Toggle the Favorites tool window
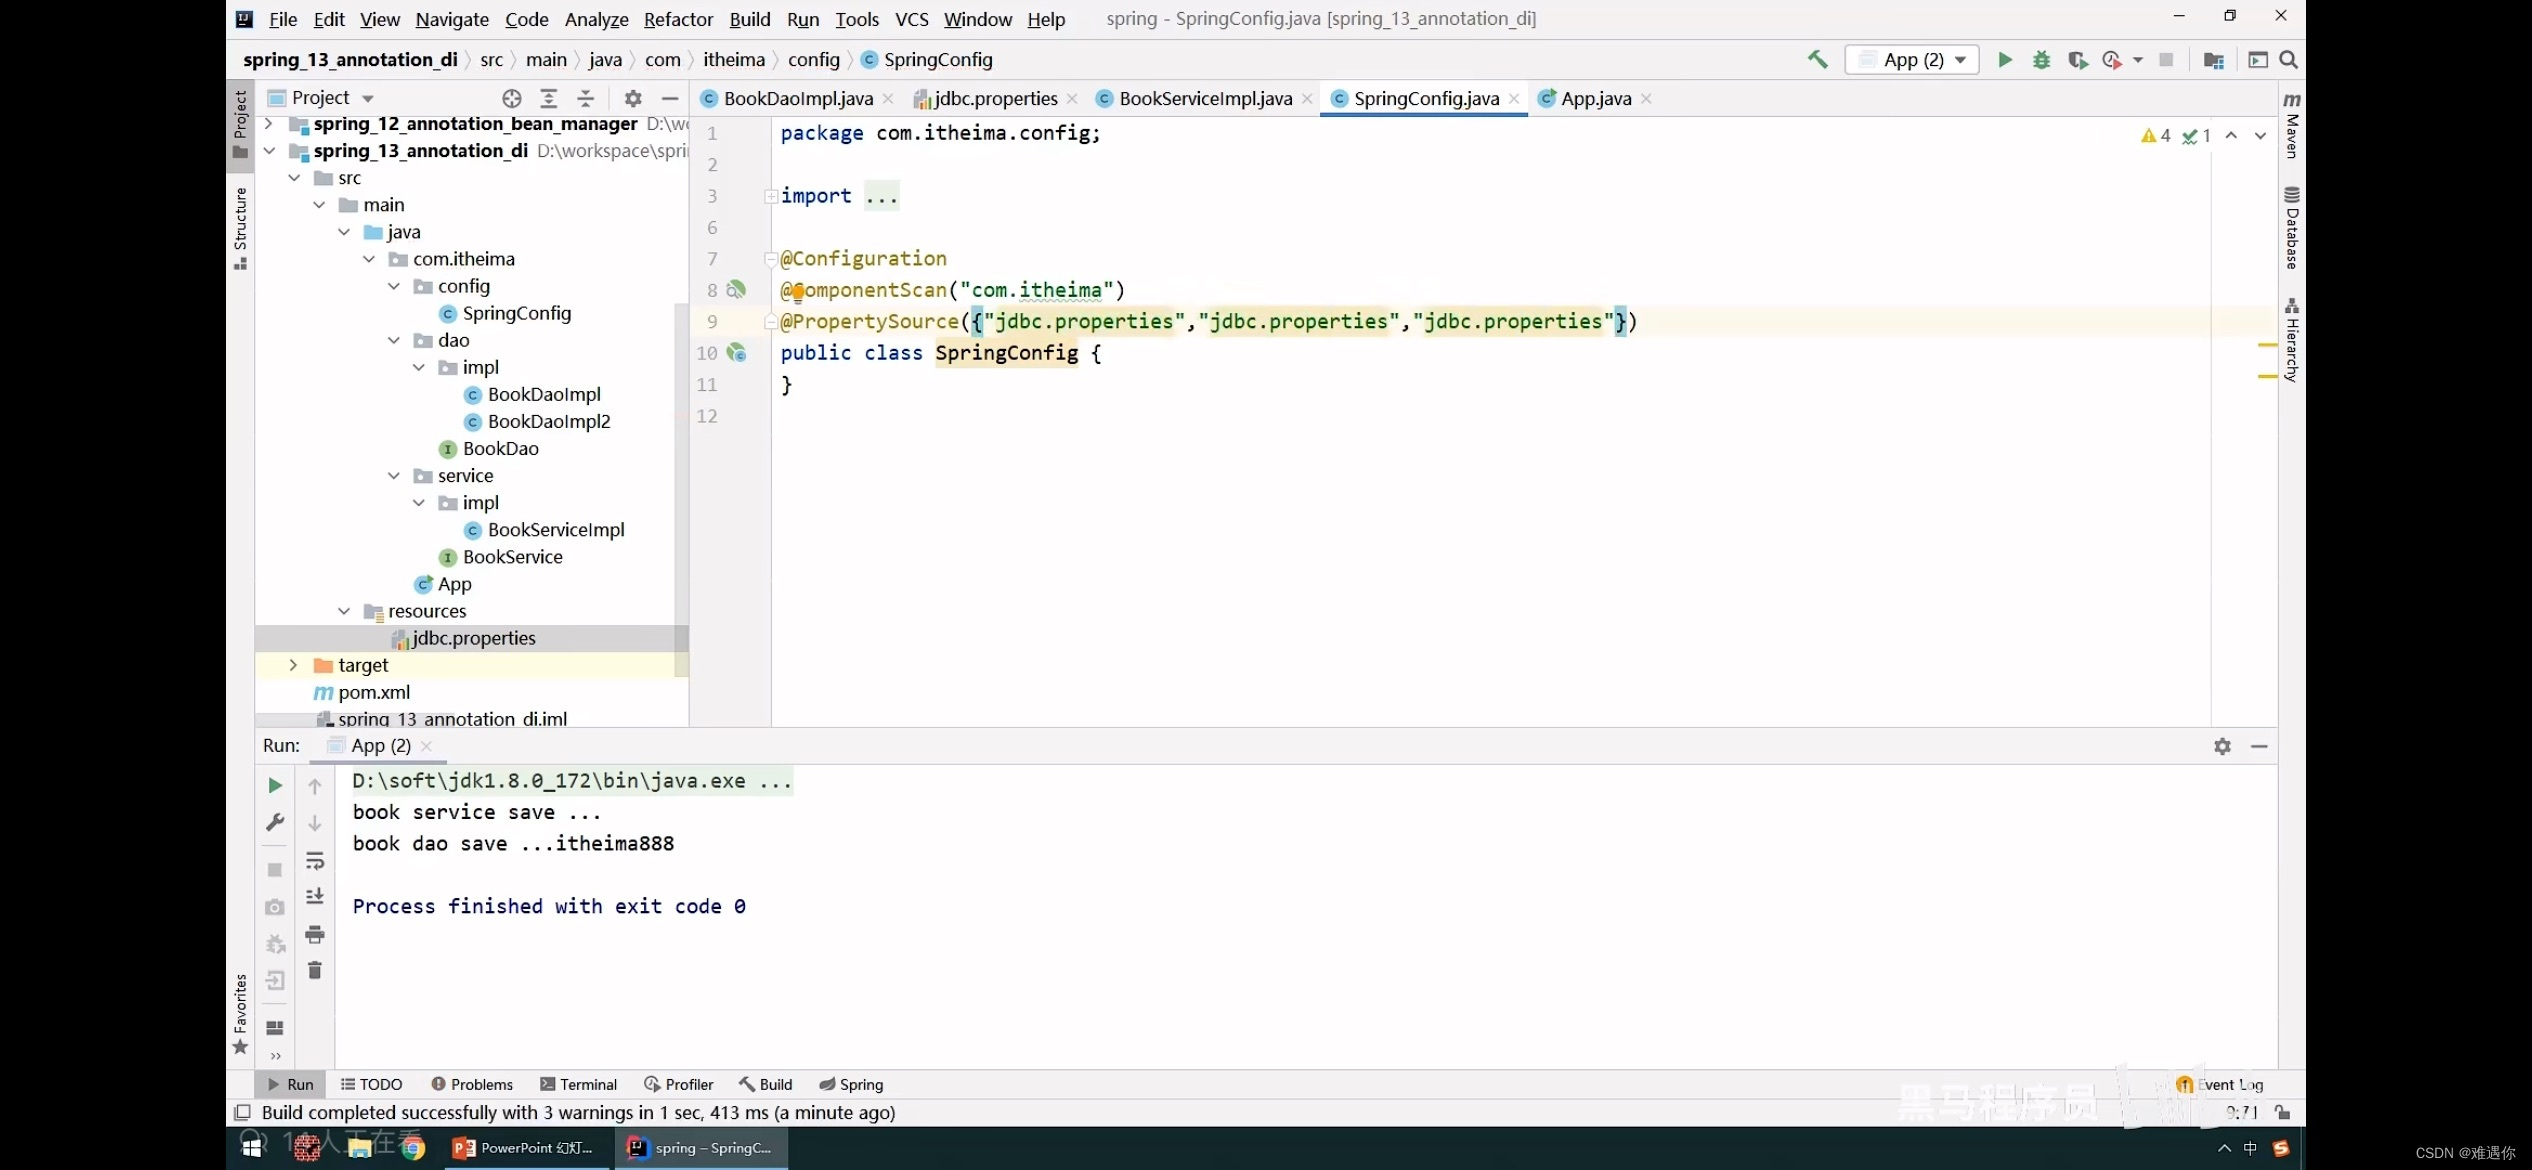 pyautogui.click(x=240, y=1014)
